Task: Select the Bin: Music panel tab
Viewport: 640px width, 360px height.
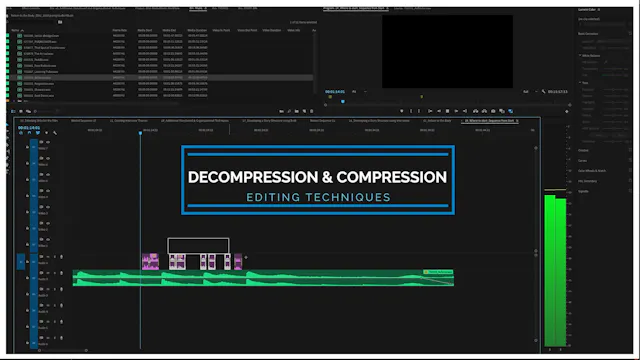Action: tap(198, 8)
